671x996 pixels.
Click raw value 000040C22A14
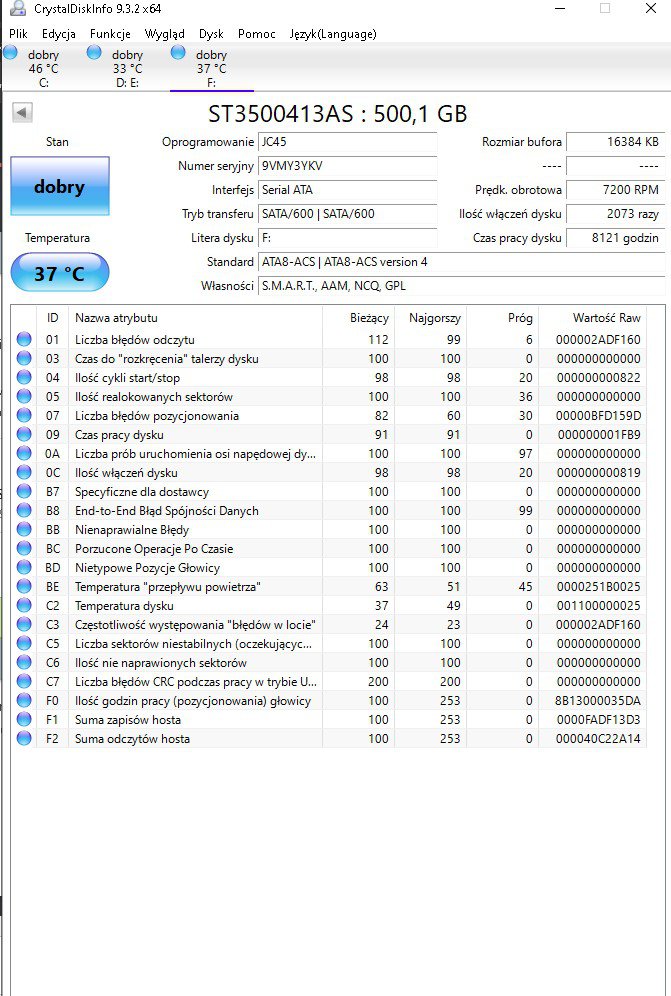tap(598, 738)
